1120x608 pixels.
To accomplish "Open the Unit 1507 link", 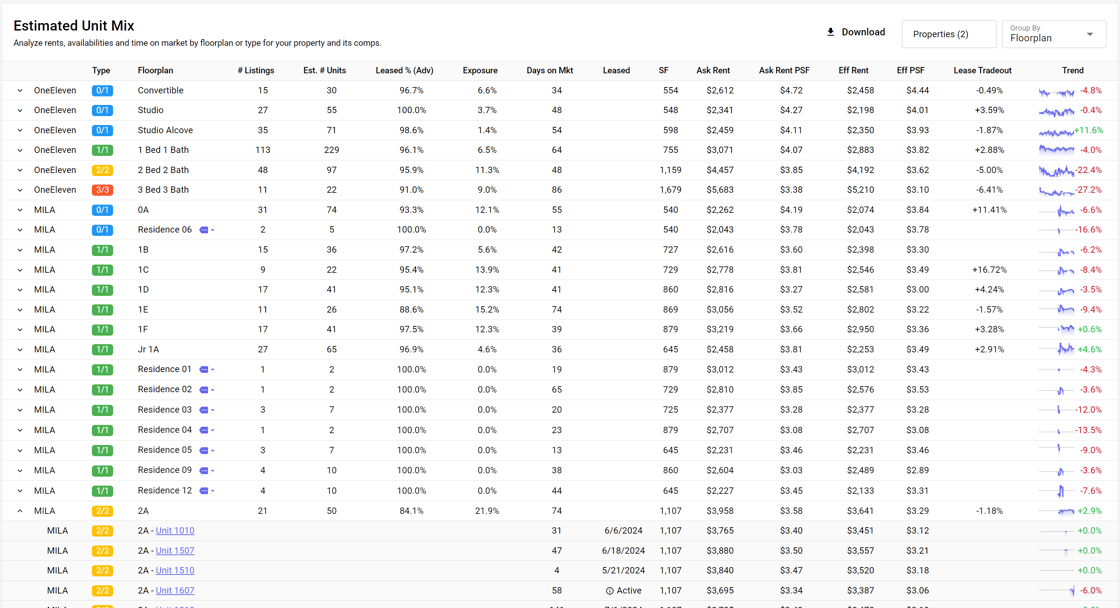I will click(x=175, y=551).
